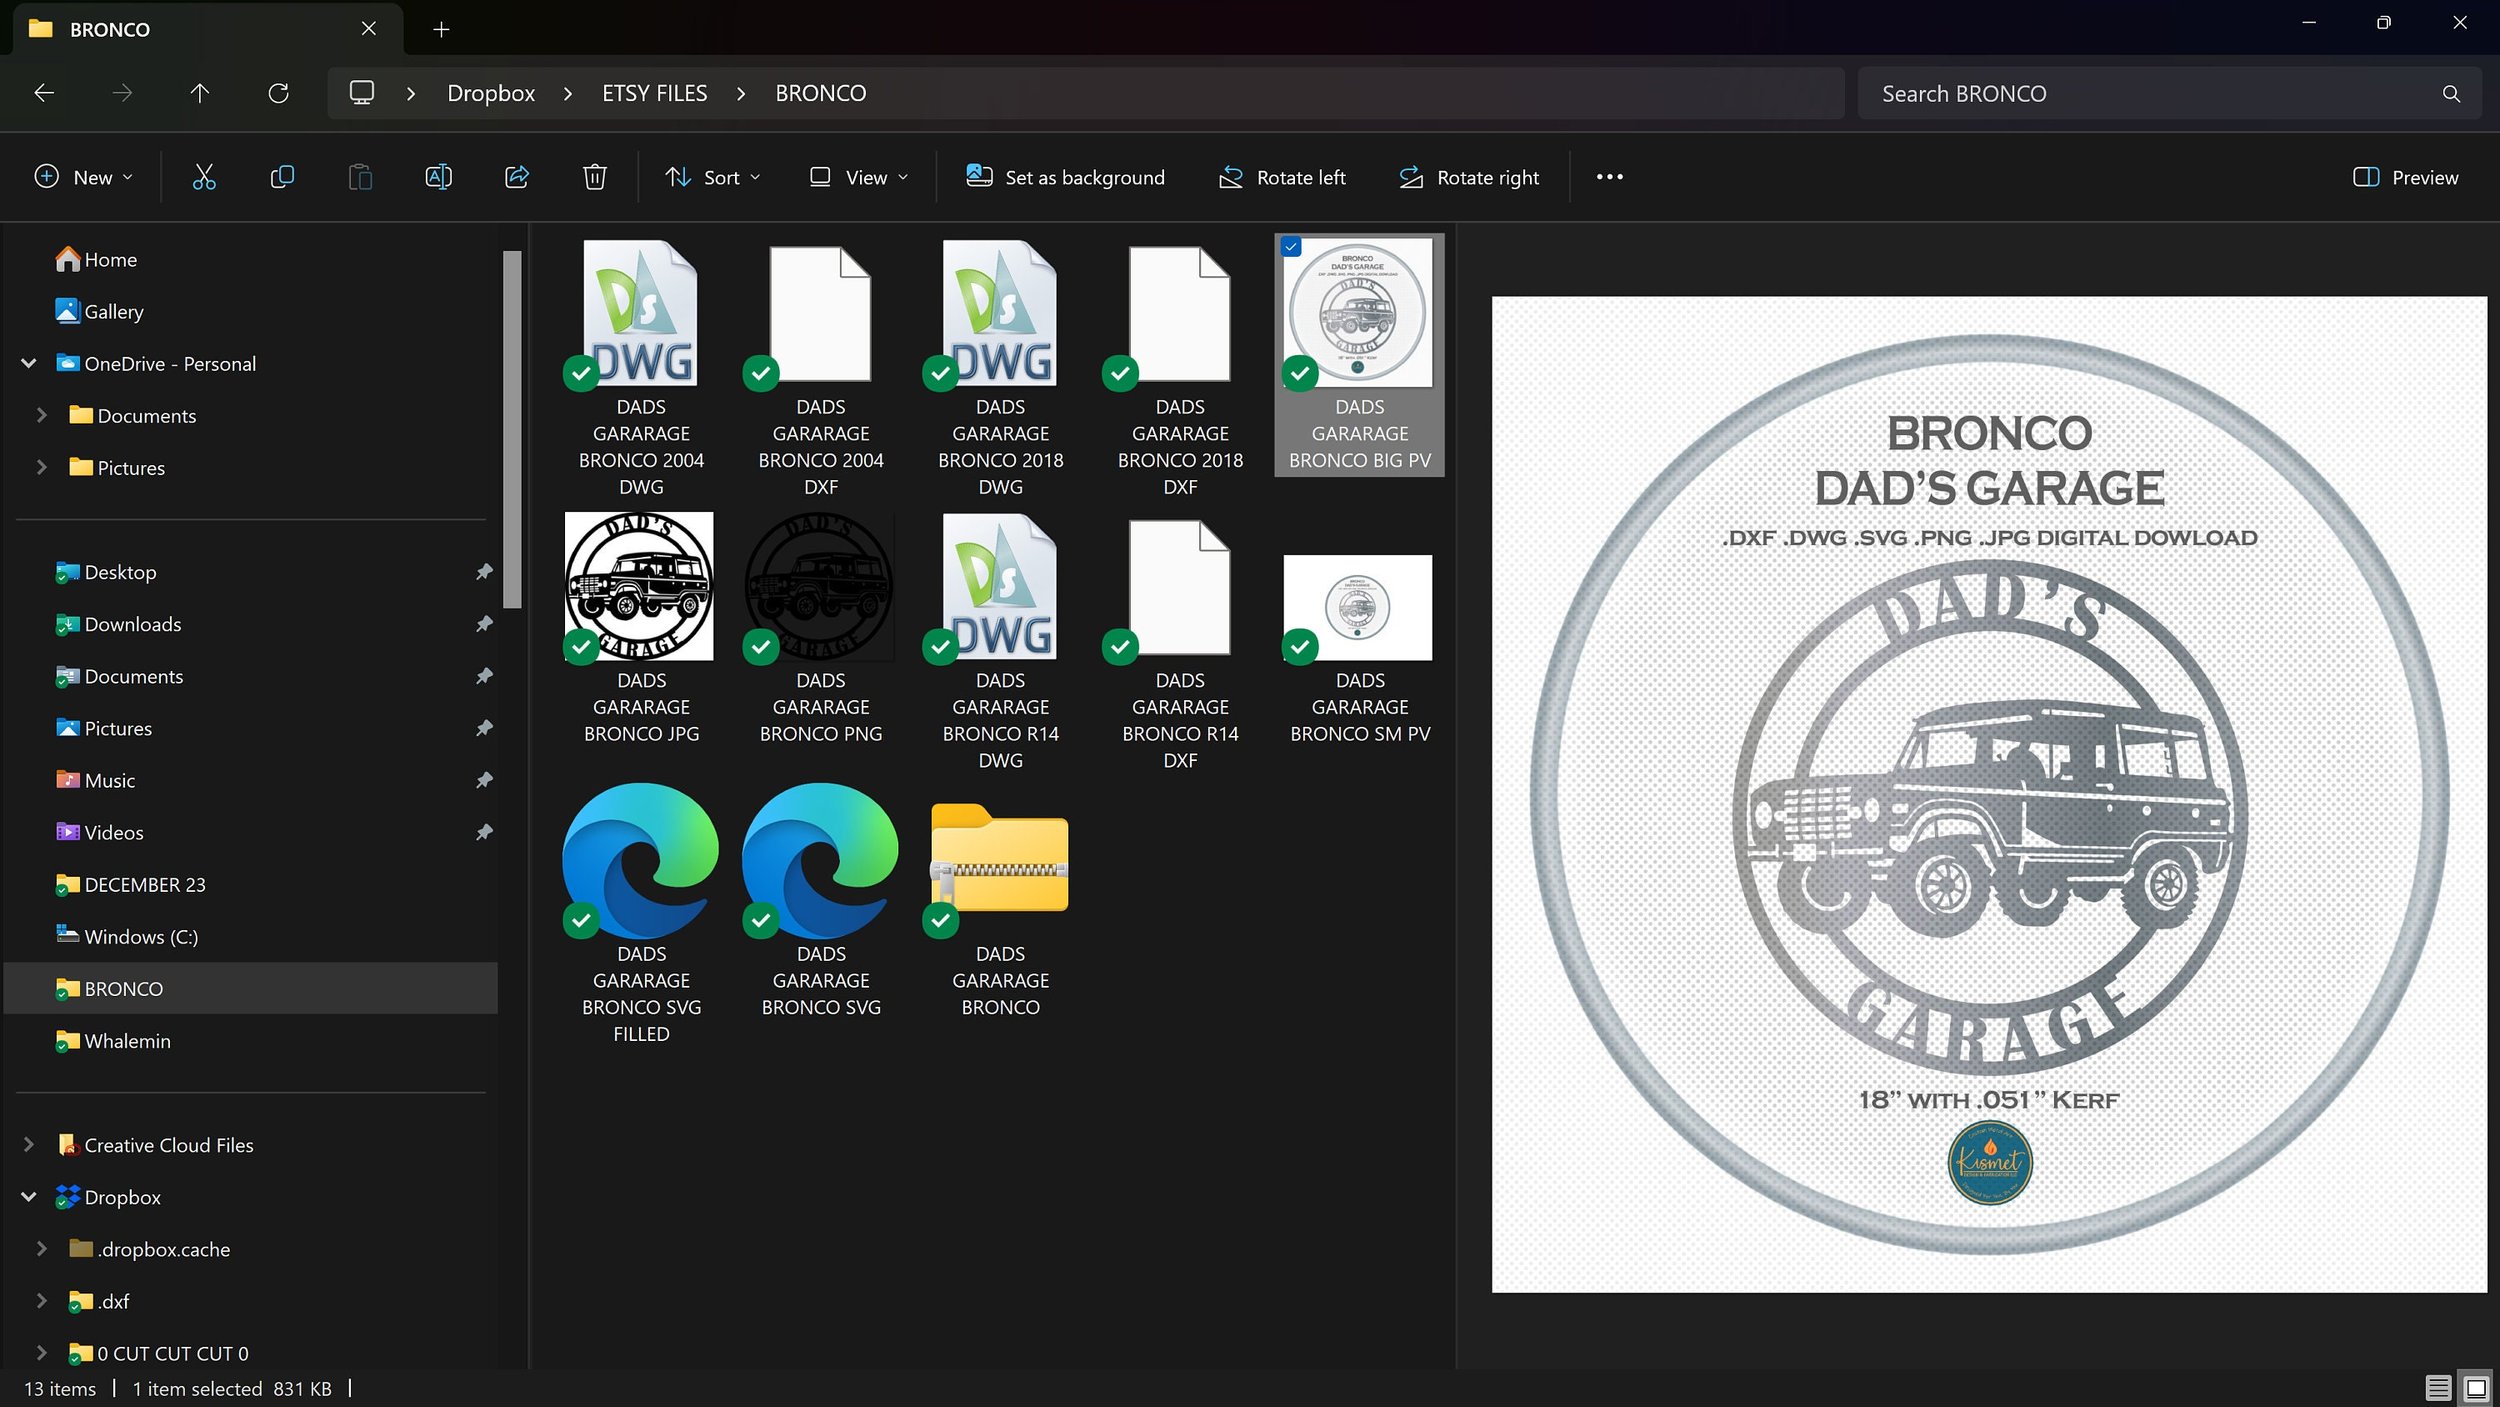Click the Delete trash can icon
The height and width of the screenshot is (1407, 2500).
tap(595, 177)
